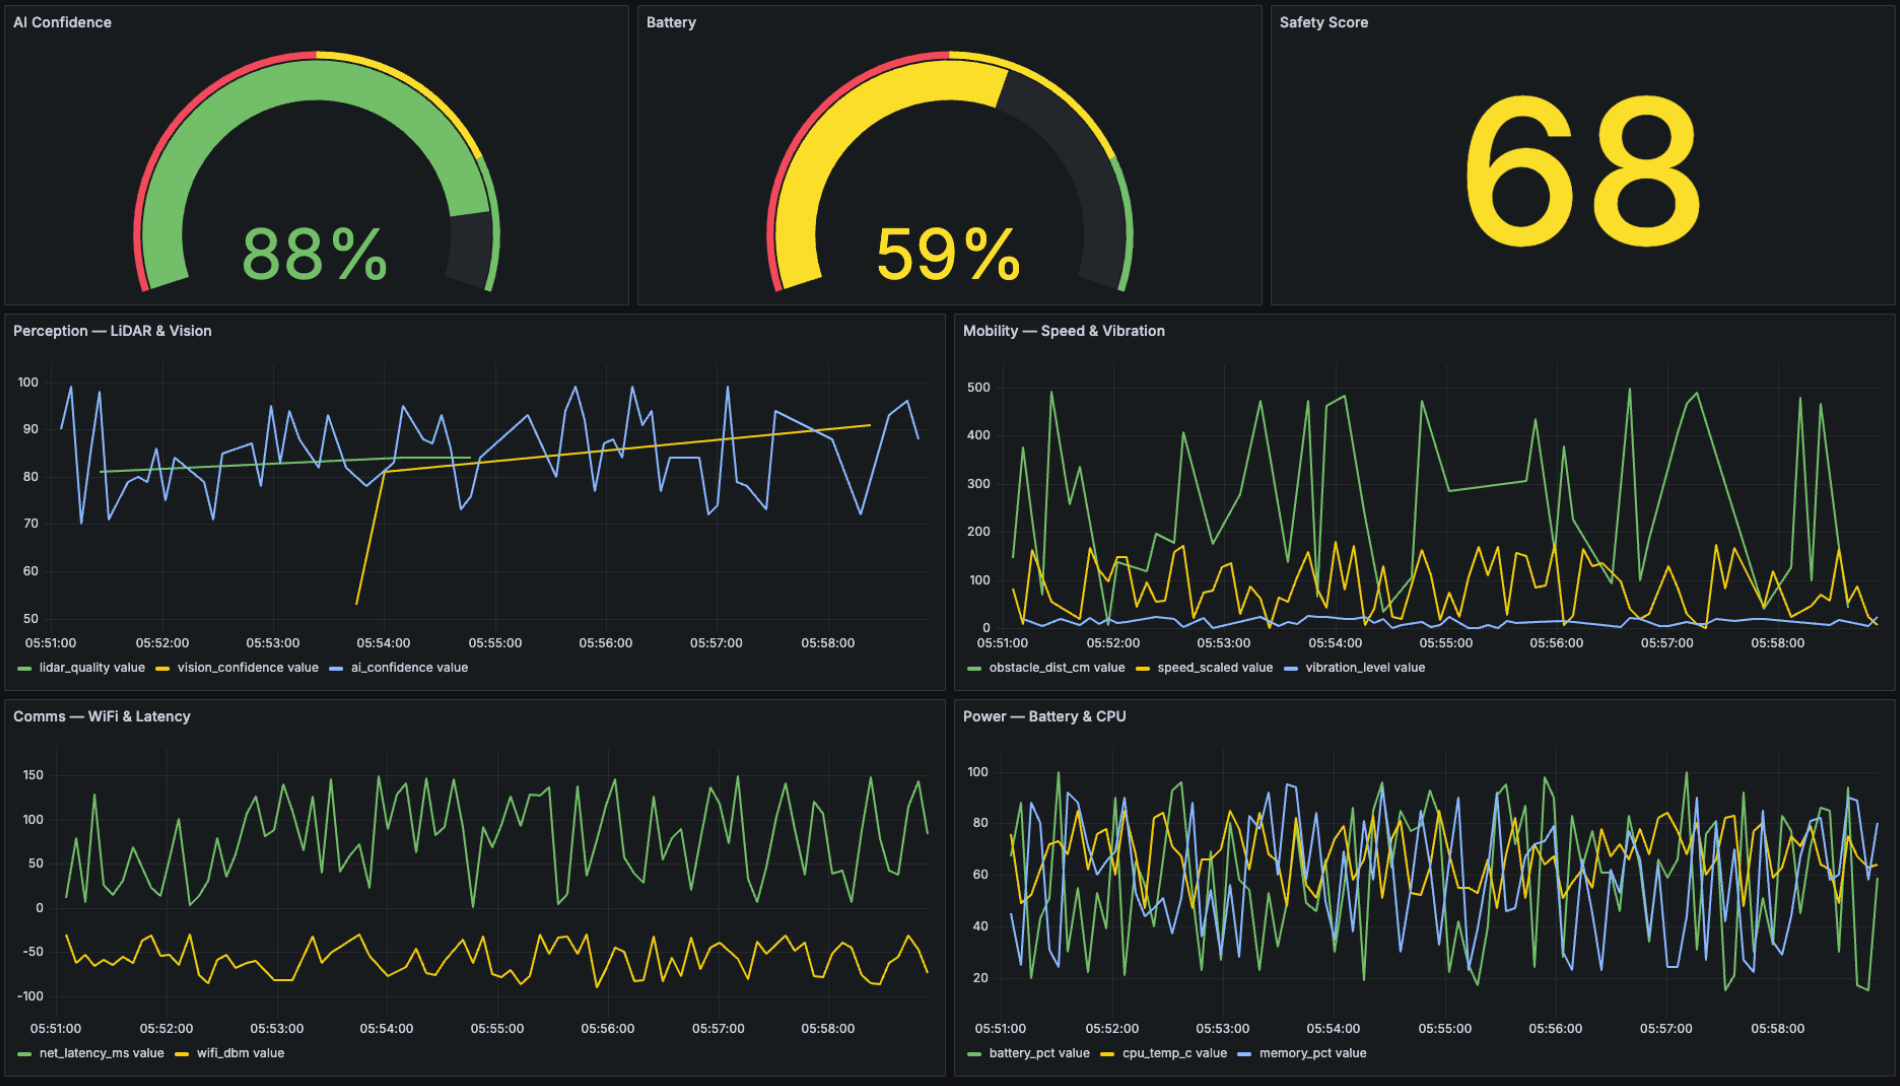Toggle cpu_temp_c series visibility

pyautogui.click(x=1175, y=1053)
